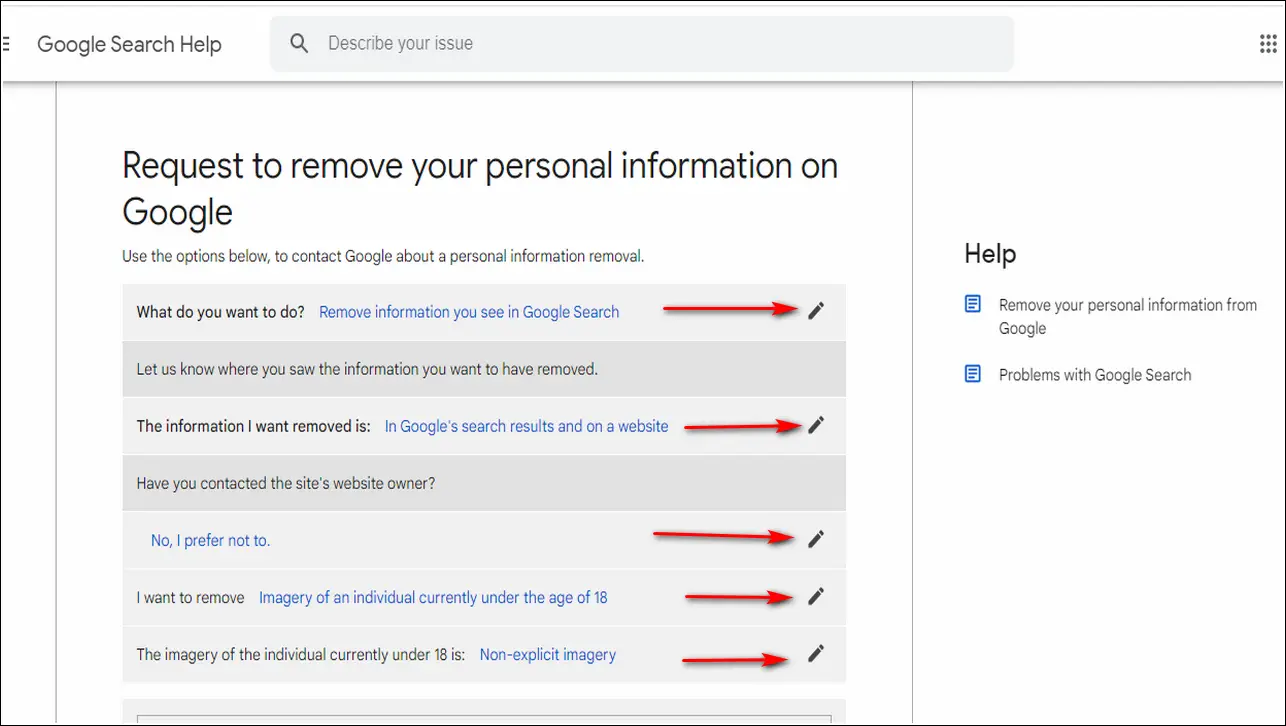This screenshot has width=1286, height=726.
Task: Click the 'What do you want to do?' label
Action: 221,312
